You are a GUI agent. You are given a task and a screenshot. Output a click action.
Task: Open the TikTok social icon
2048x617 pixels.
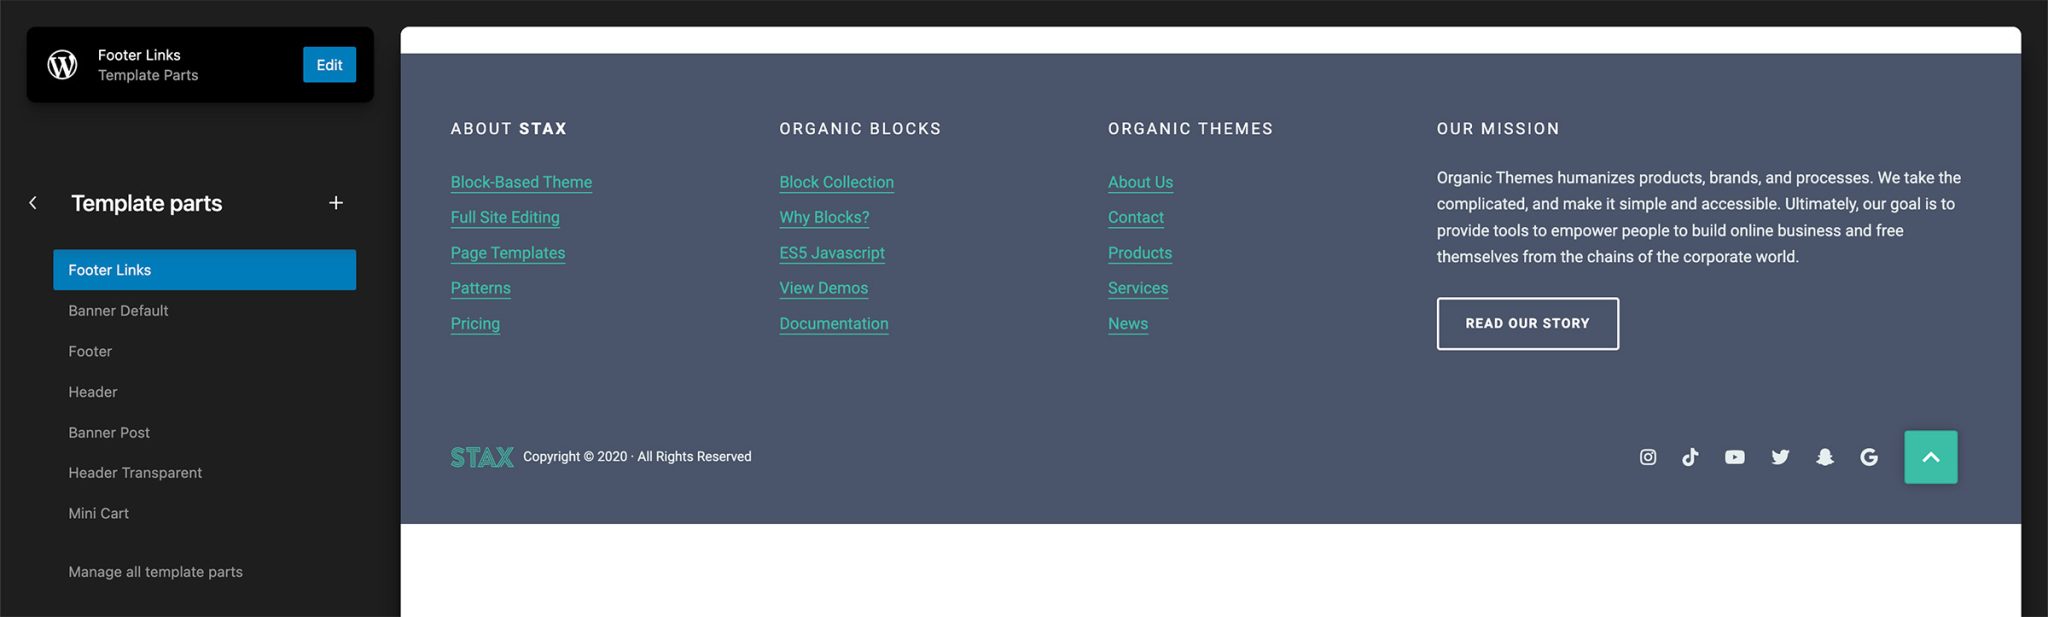tap(1690, 457)
